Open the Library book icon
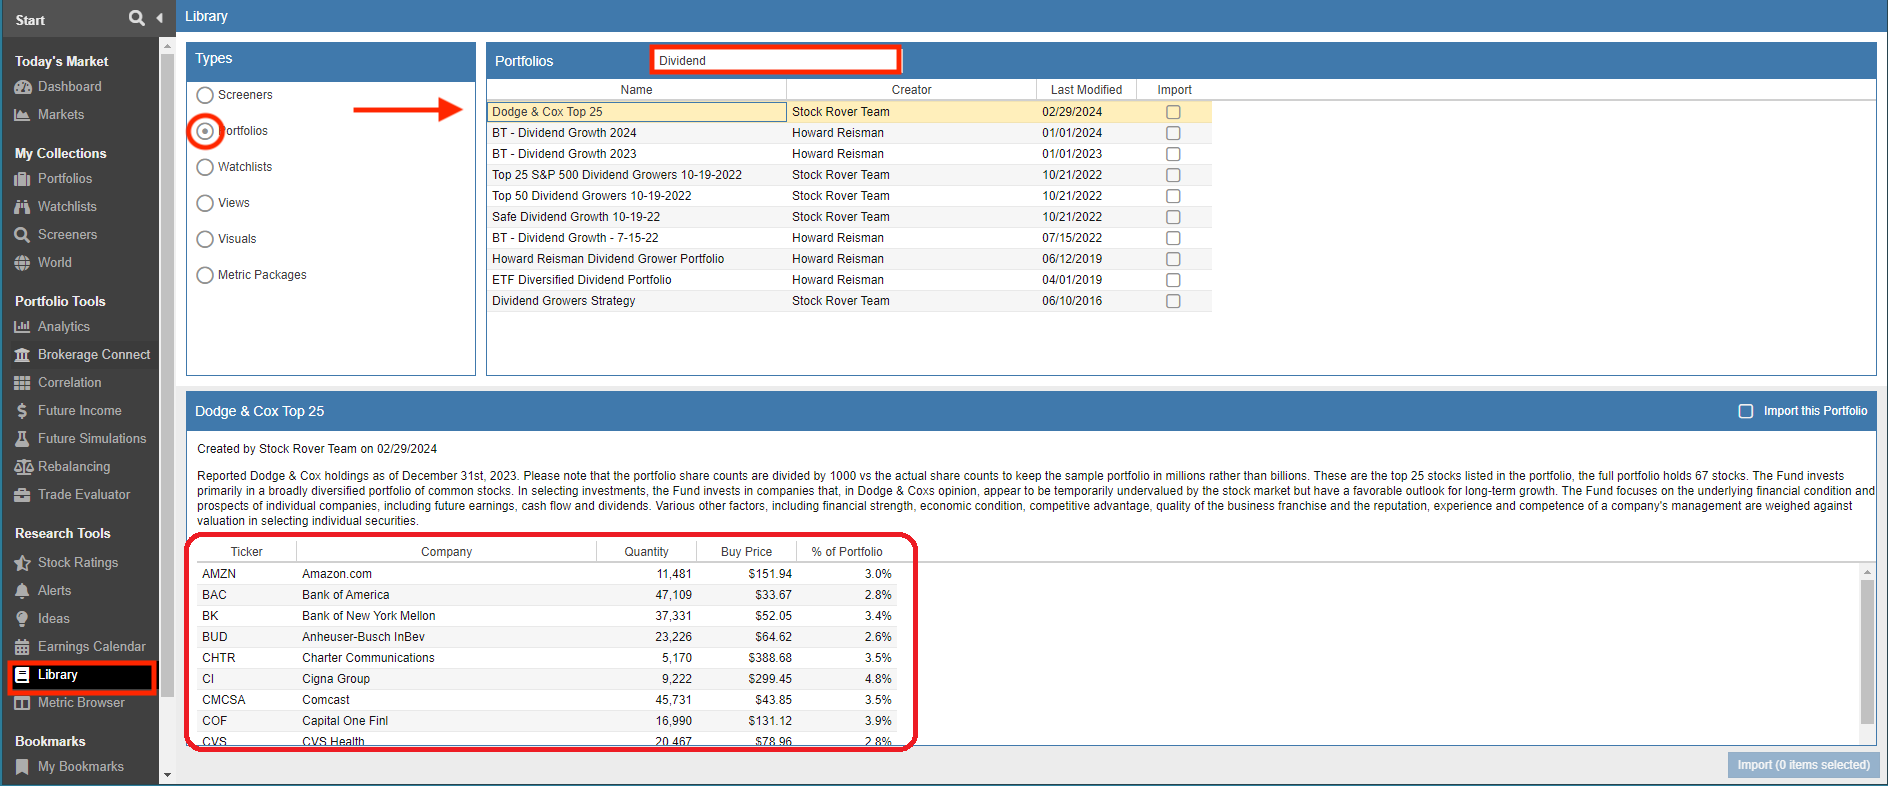Image resolution: width=1888 pixels, height=786 pixels. coord(22,675)
